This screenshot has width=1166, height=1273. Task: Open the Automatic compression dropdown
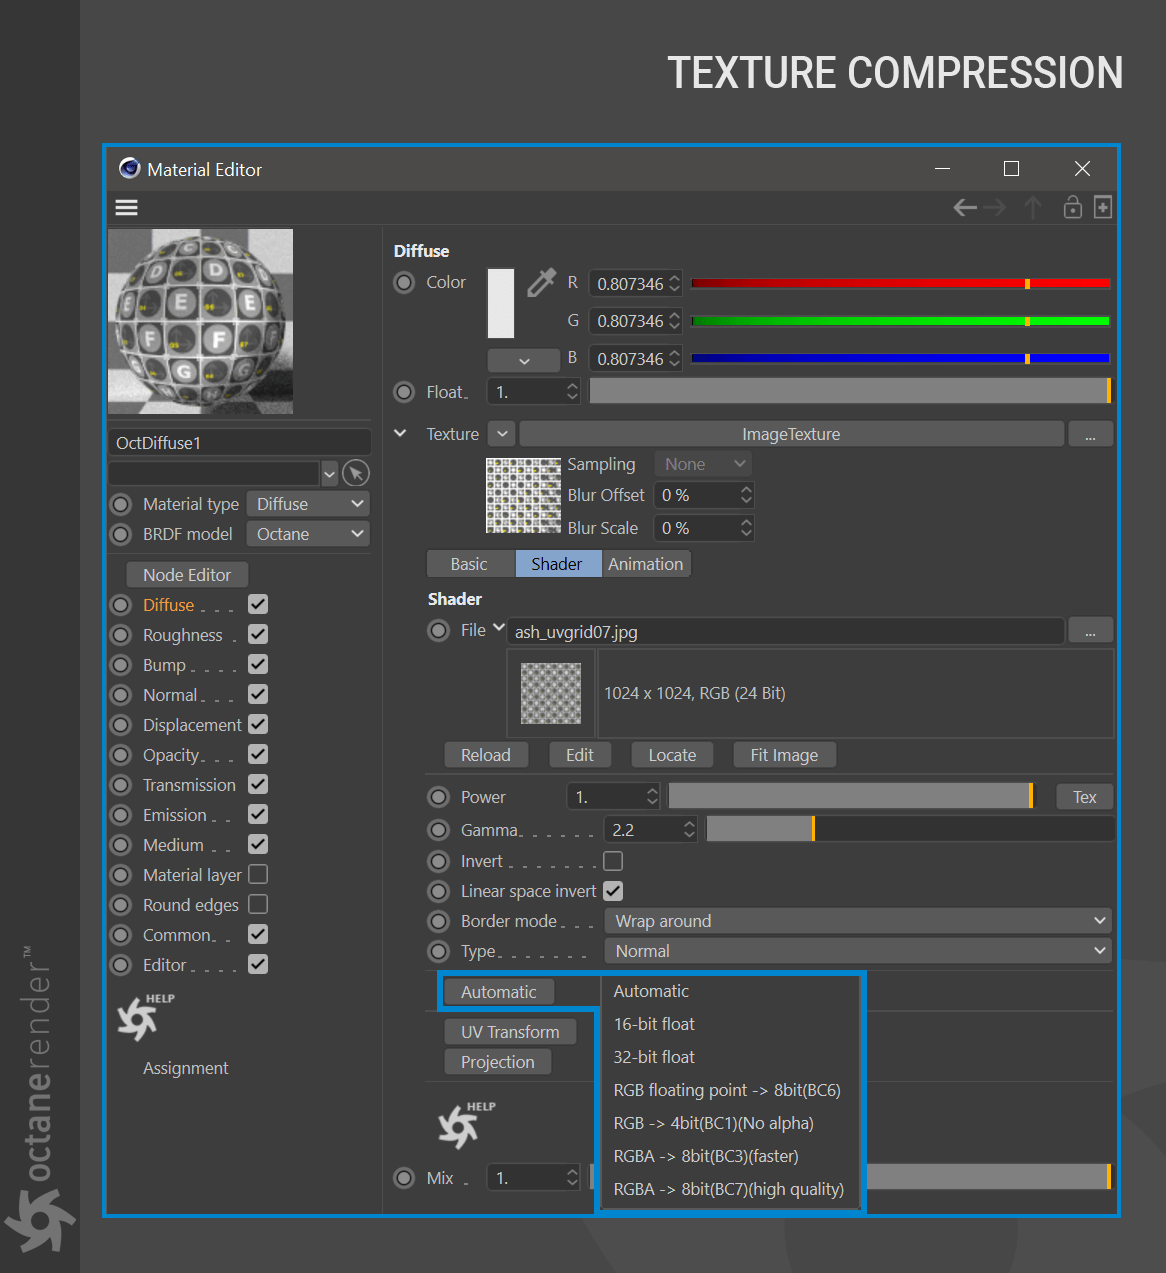tap(499, 992)
